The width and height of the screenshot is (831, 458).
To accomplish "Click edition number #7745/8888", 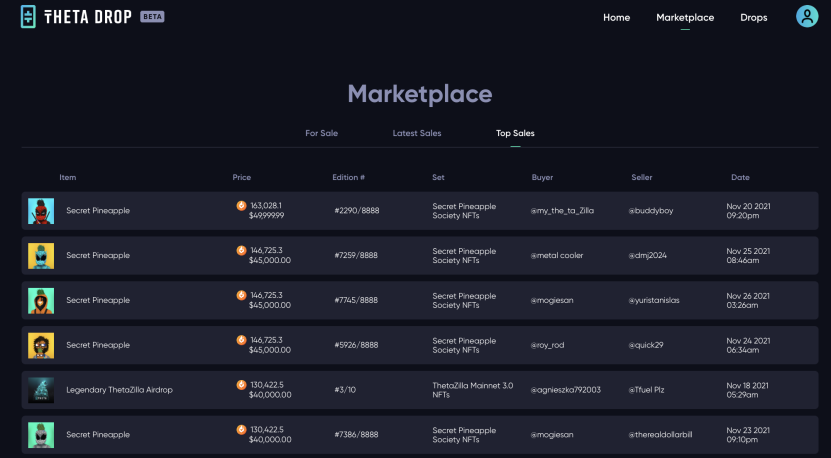I will (356, 300).
